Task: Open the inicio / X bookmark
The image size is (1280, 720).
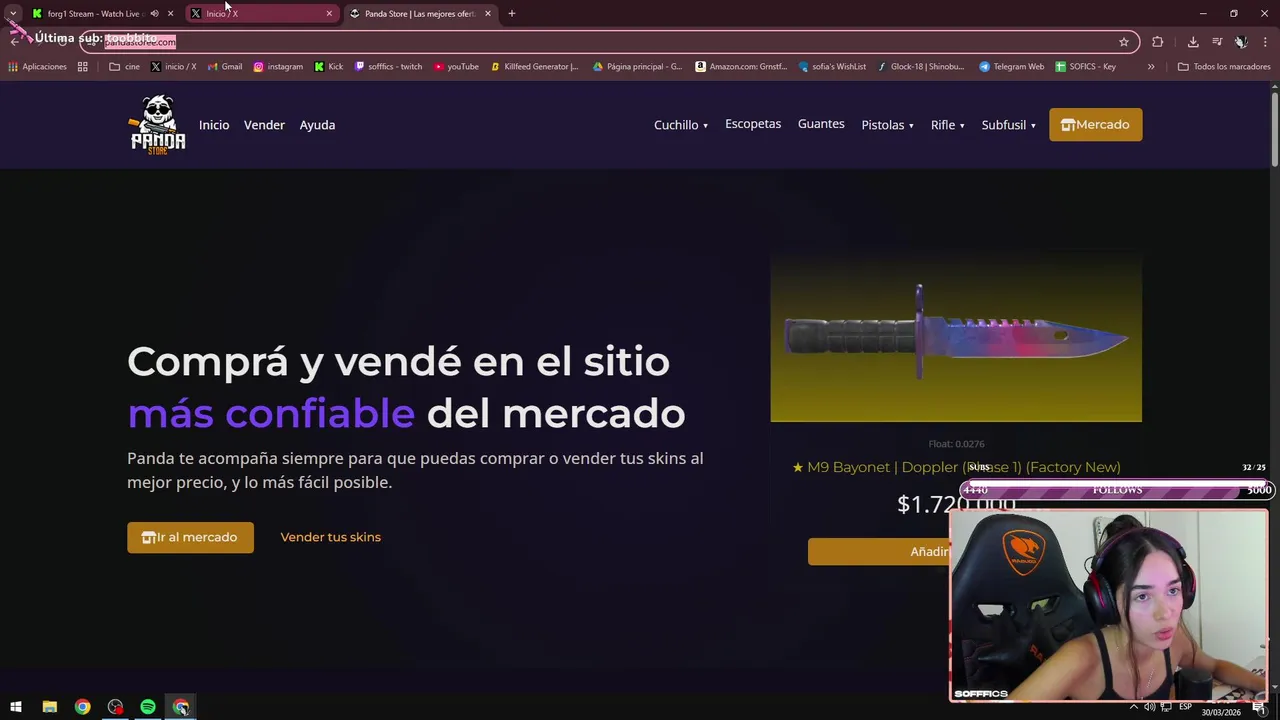Action: [173, 67]
